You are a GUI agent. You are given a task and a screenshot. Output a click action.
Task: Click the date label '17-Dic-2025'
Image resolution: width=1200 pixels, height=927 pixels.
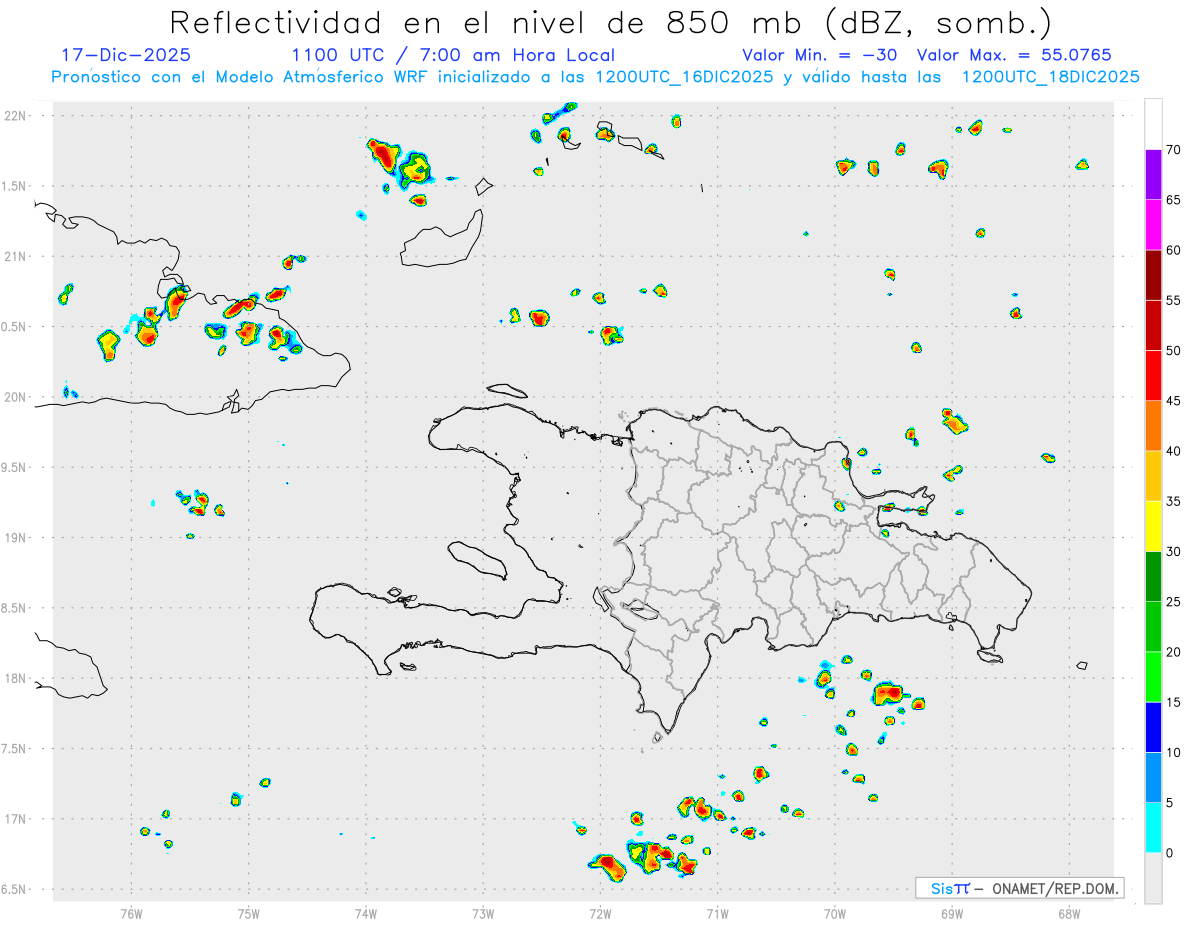pyautogui.click(x=126, y=55)
